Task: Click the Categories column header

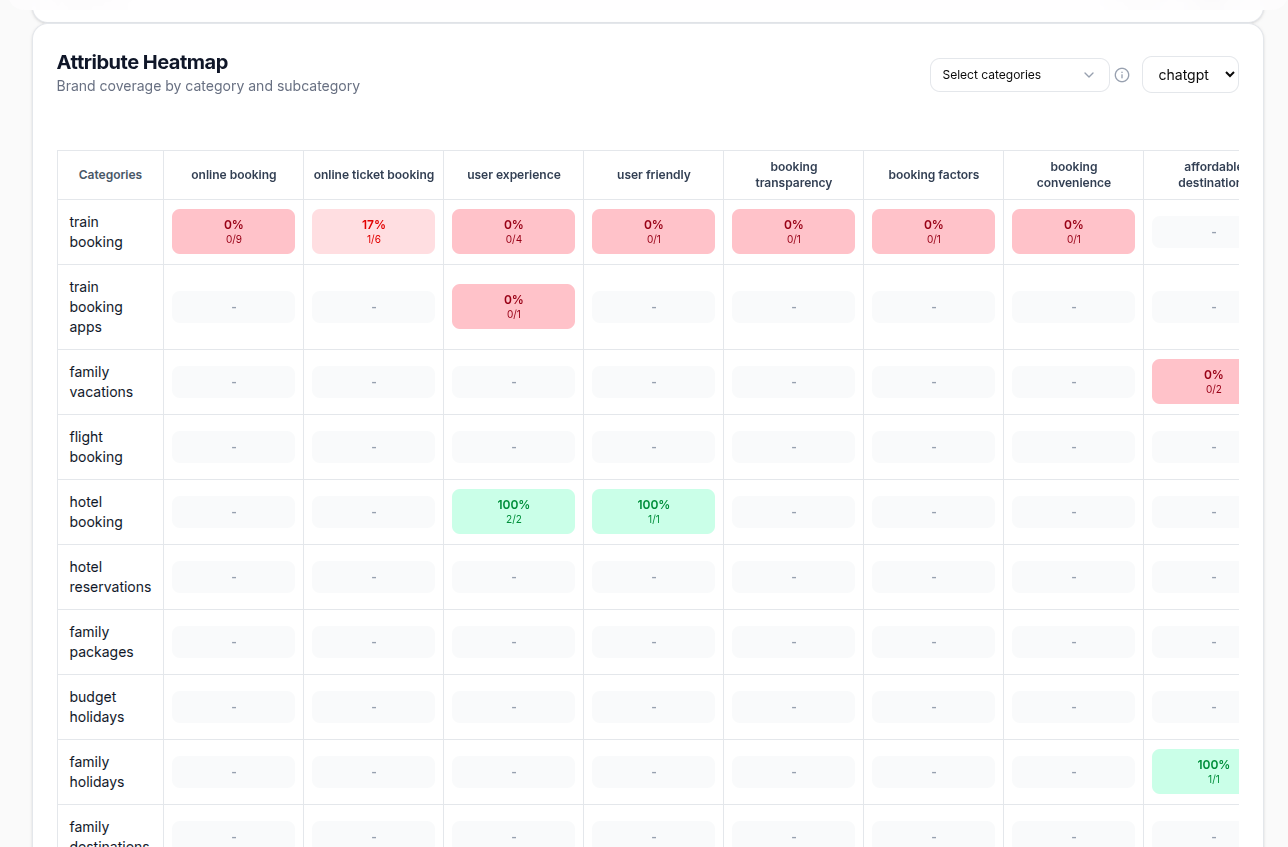Action: [110, 175]
